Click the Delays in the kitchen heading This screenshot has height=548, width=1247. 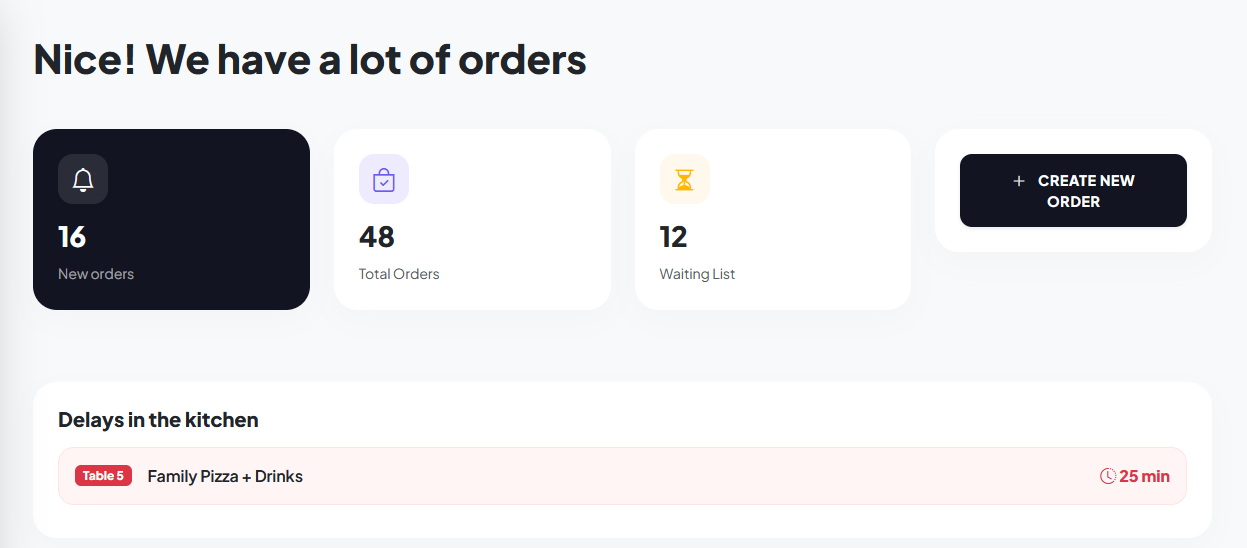pos(158,420)
